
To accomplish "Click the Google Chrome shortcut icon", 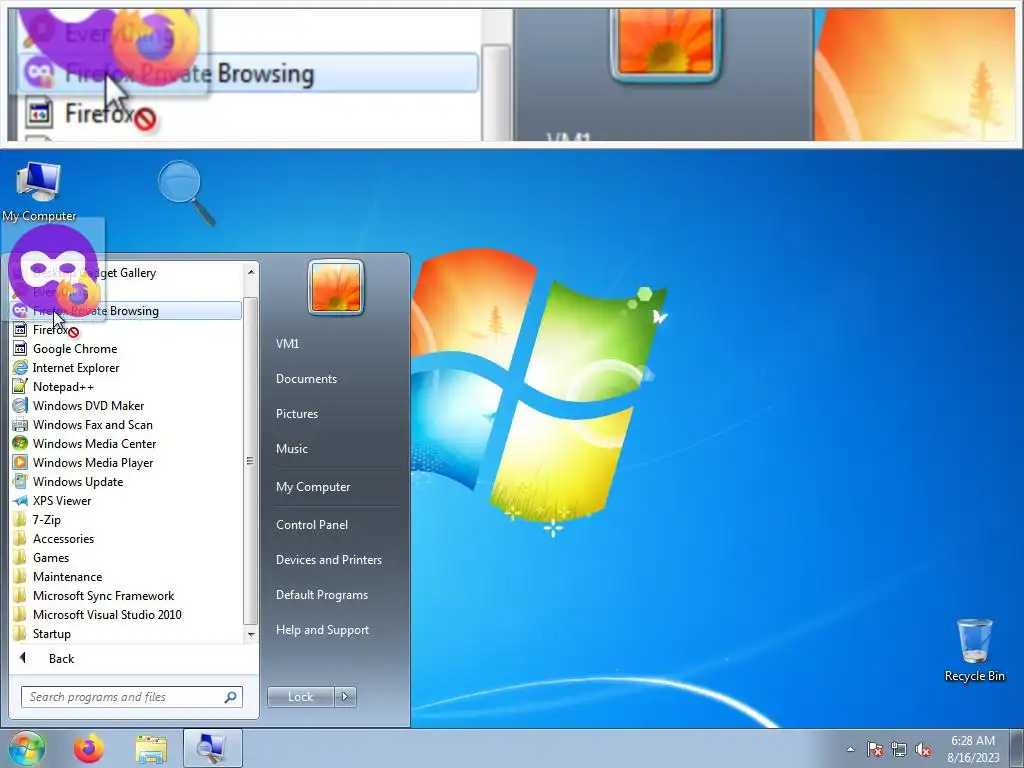I will click(x=20, y=348).
